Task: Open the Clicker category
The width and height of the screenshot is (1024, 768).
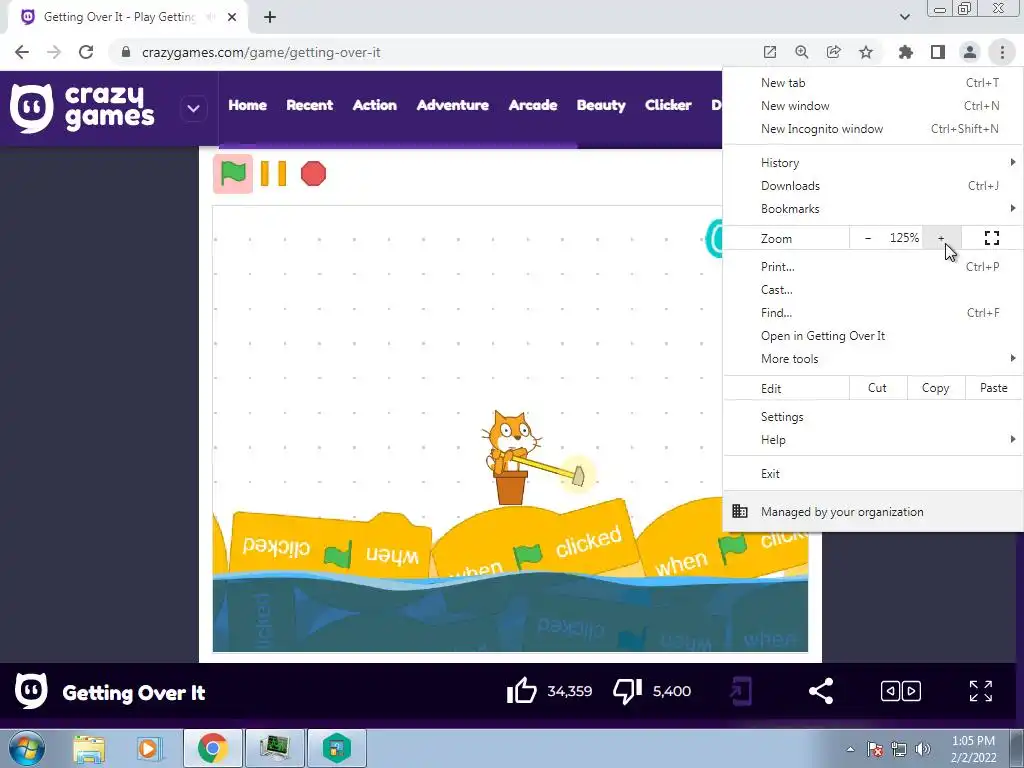Action: 668,105
